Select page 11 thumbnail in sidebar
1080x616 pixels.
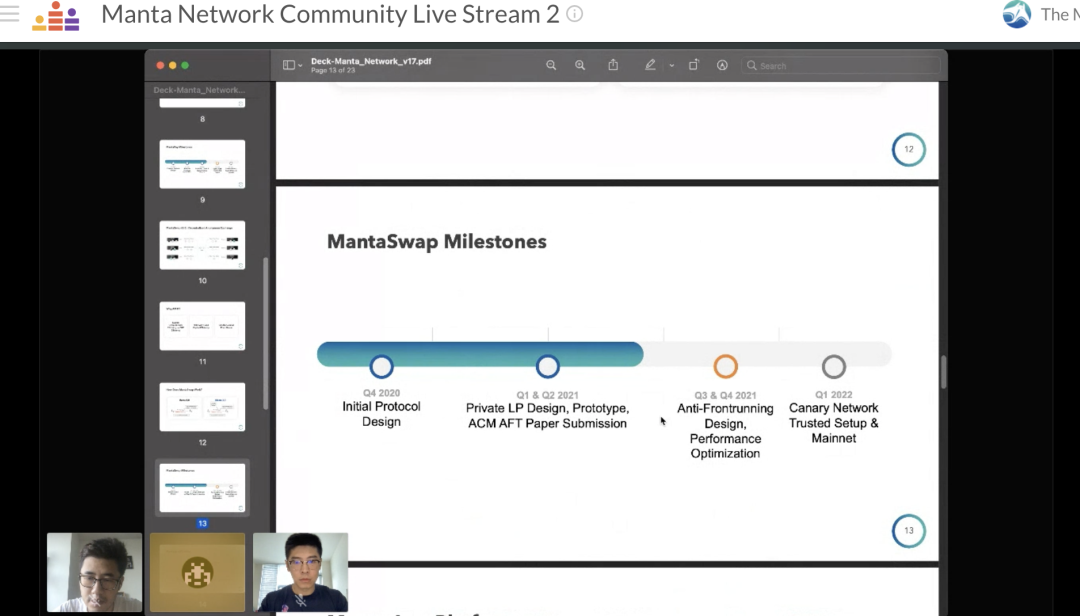tap(202, 326)
